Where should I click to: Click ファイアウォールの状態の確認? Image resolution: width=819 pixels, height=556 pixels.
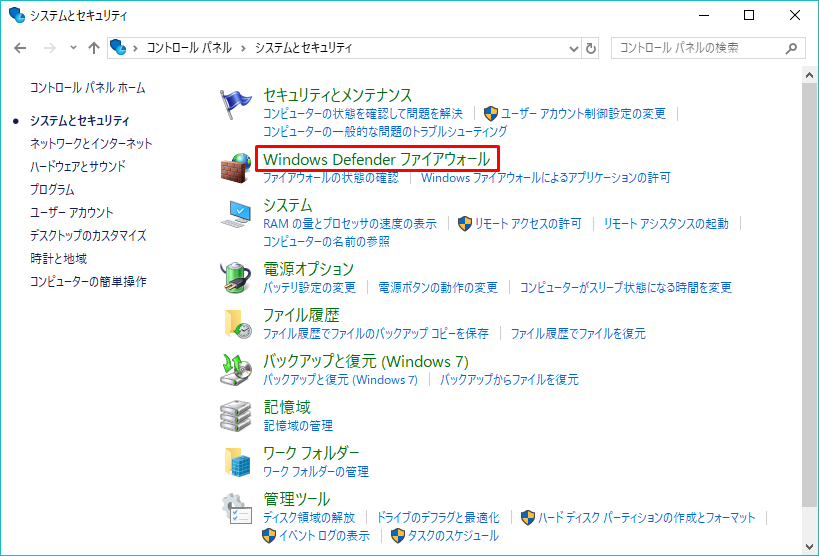331,178
